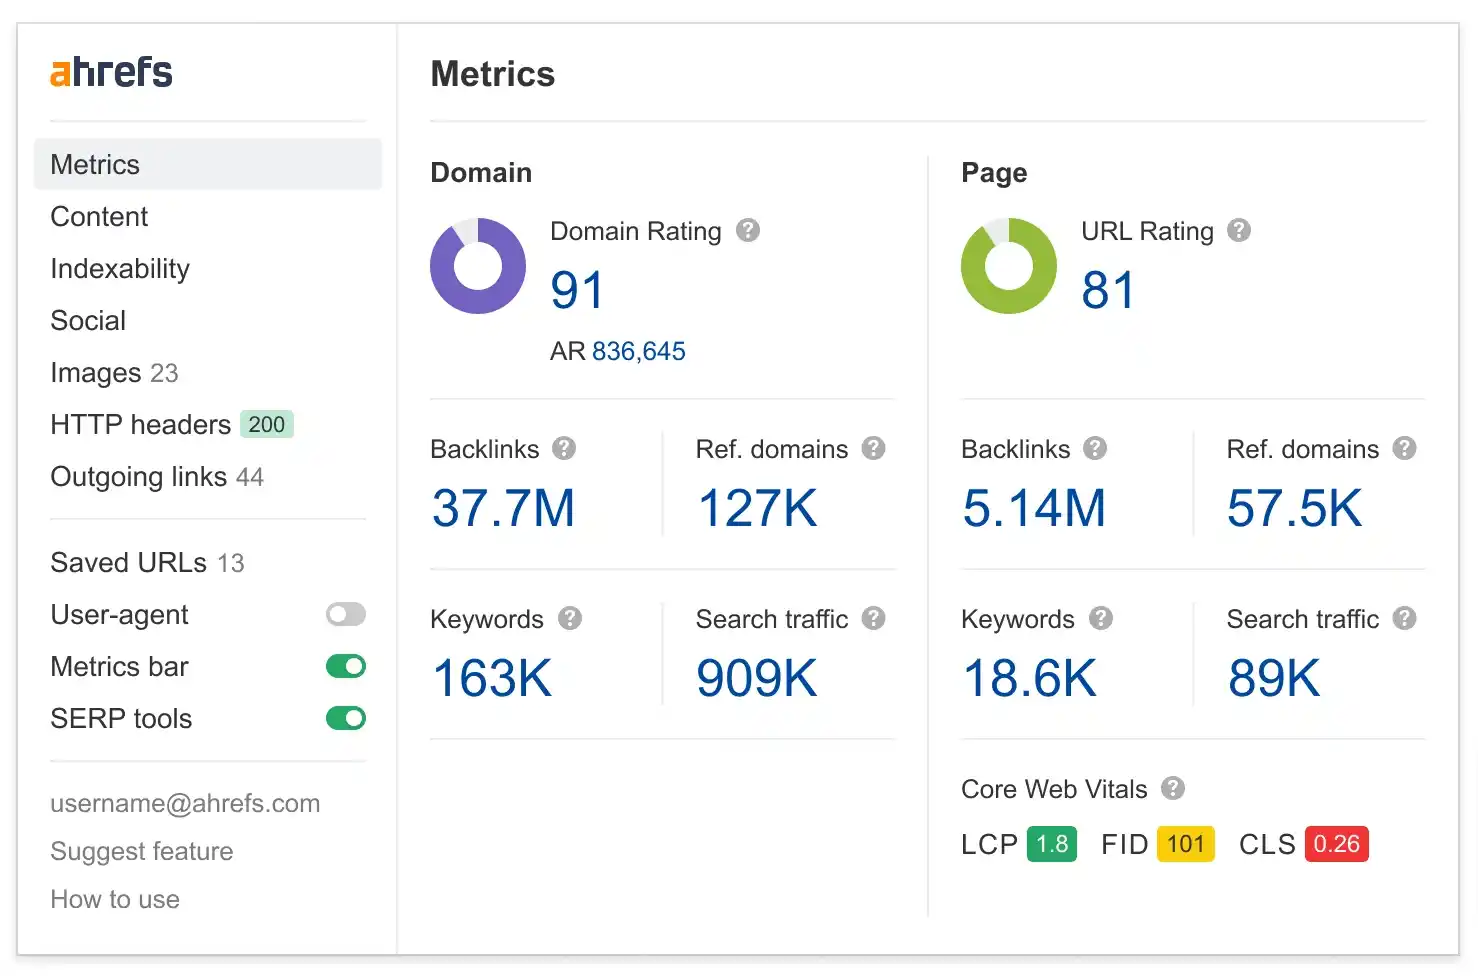The width and height of the screenshot is (1478, 976).
Task: Open Page Keywords 18.6K report
Action: pyautogui.click(x=1029, y=678)
